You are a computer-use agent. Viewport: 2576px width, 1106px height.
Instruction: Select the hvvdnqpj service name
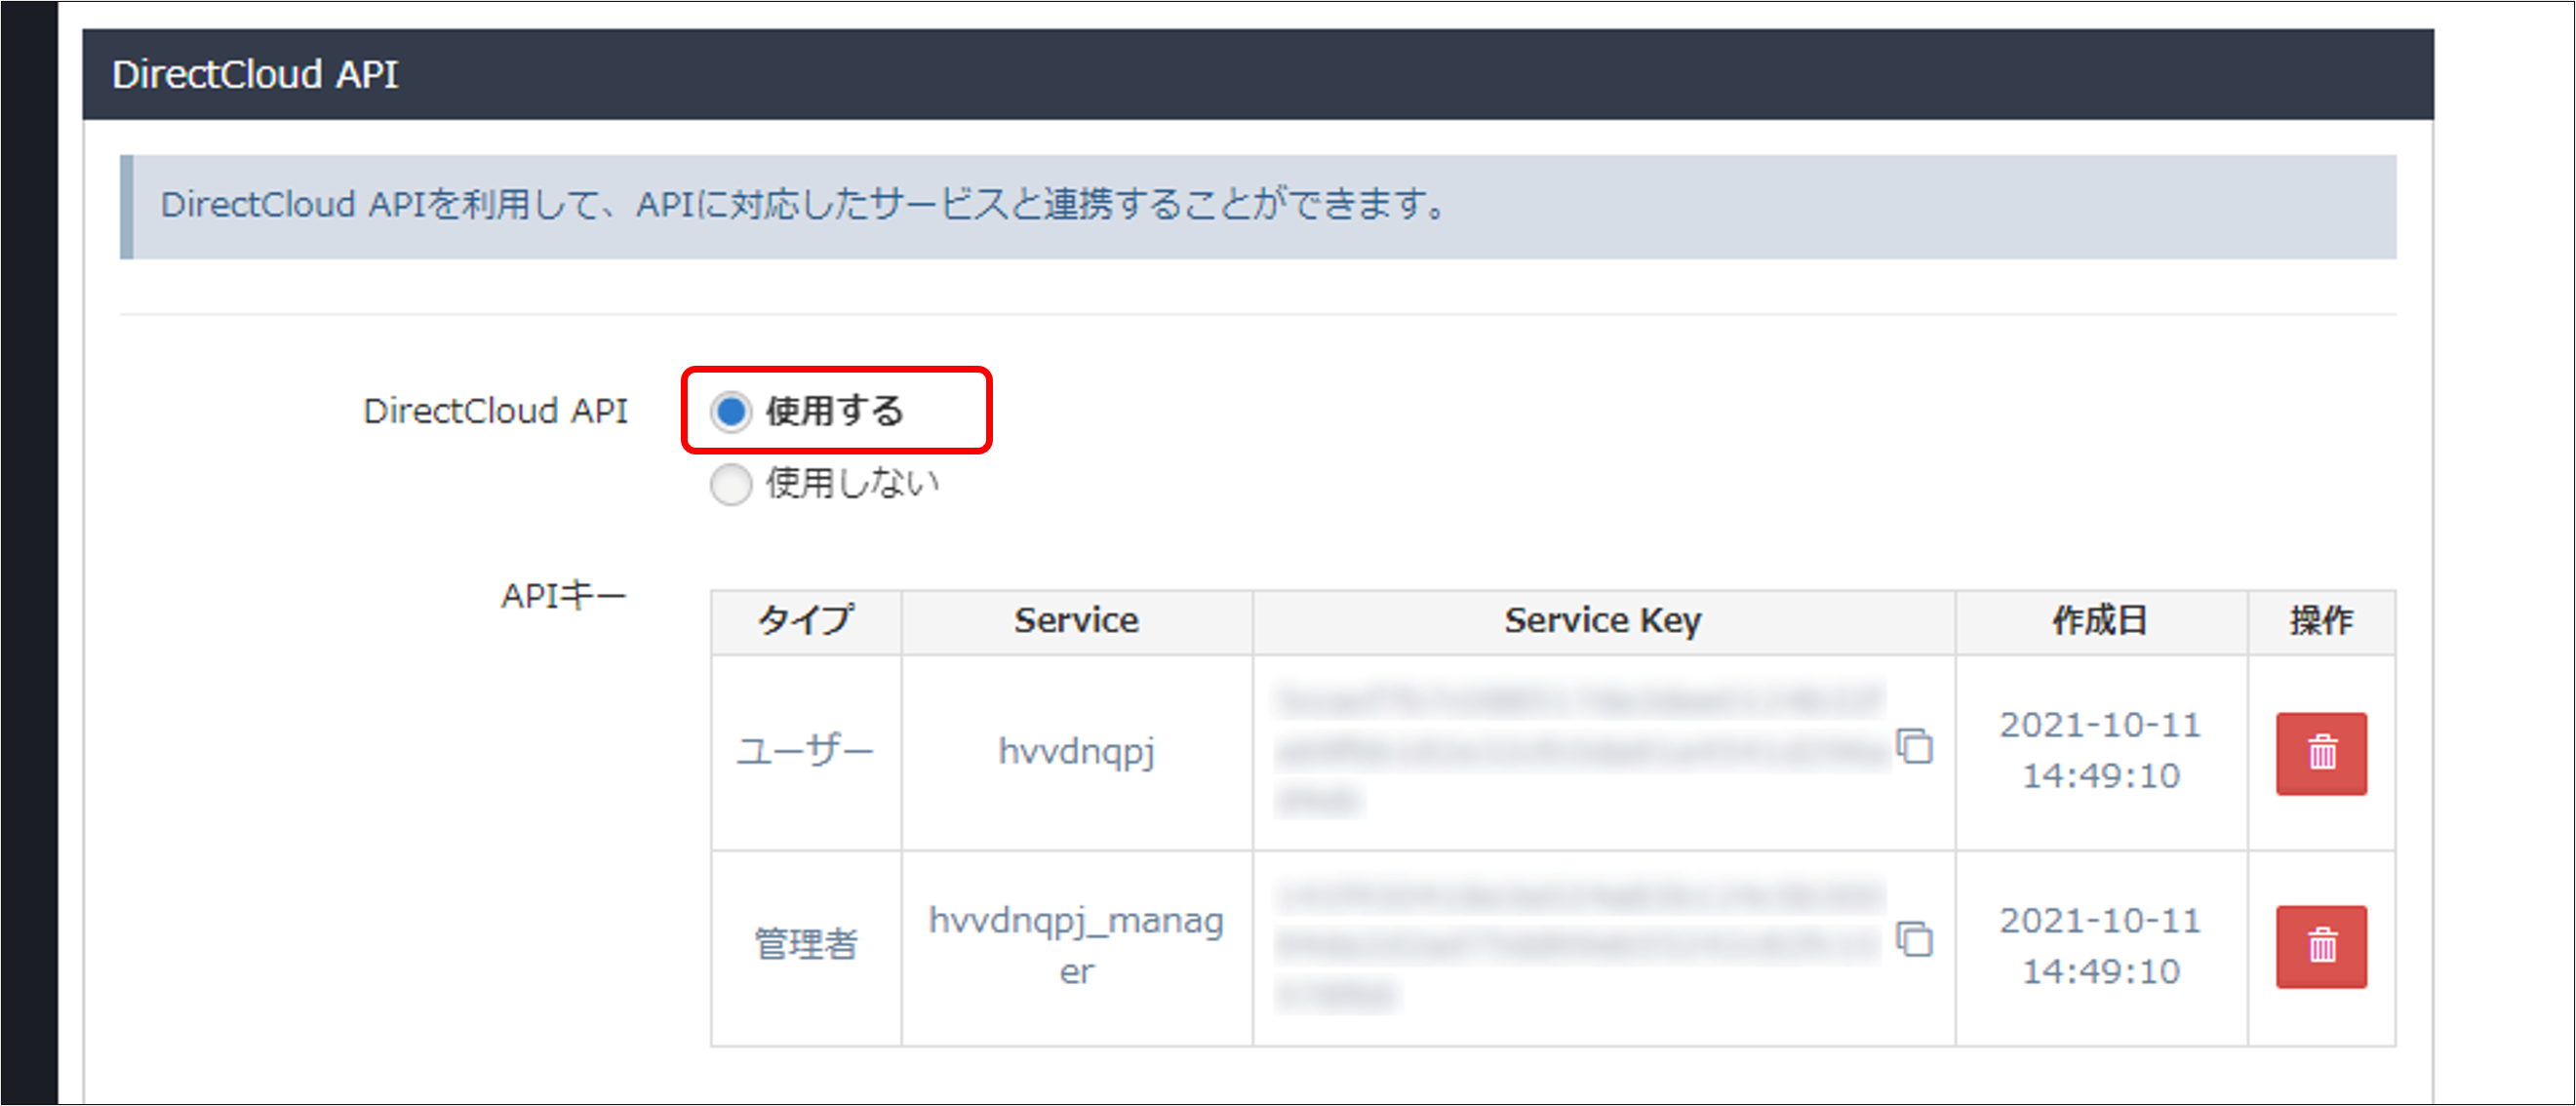coord(1077,753)
